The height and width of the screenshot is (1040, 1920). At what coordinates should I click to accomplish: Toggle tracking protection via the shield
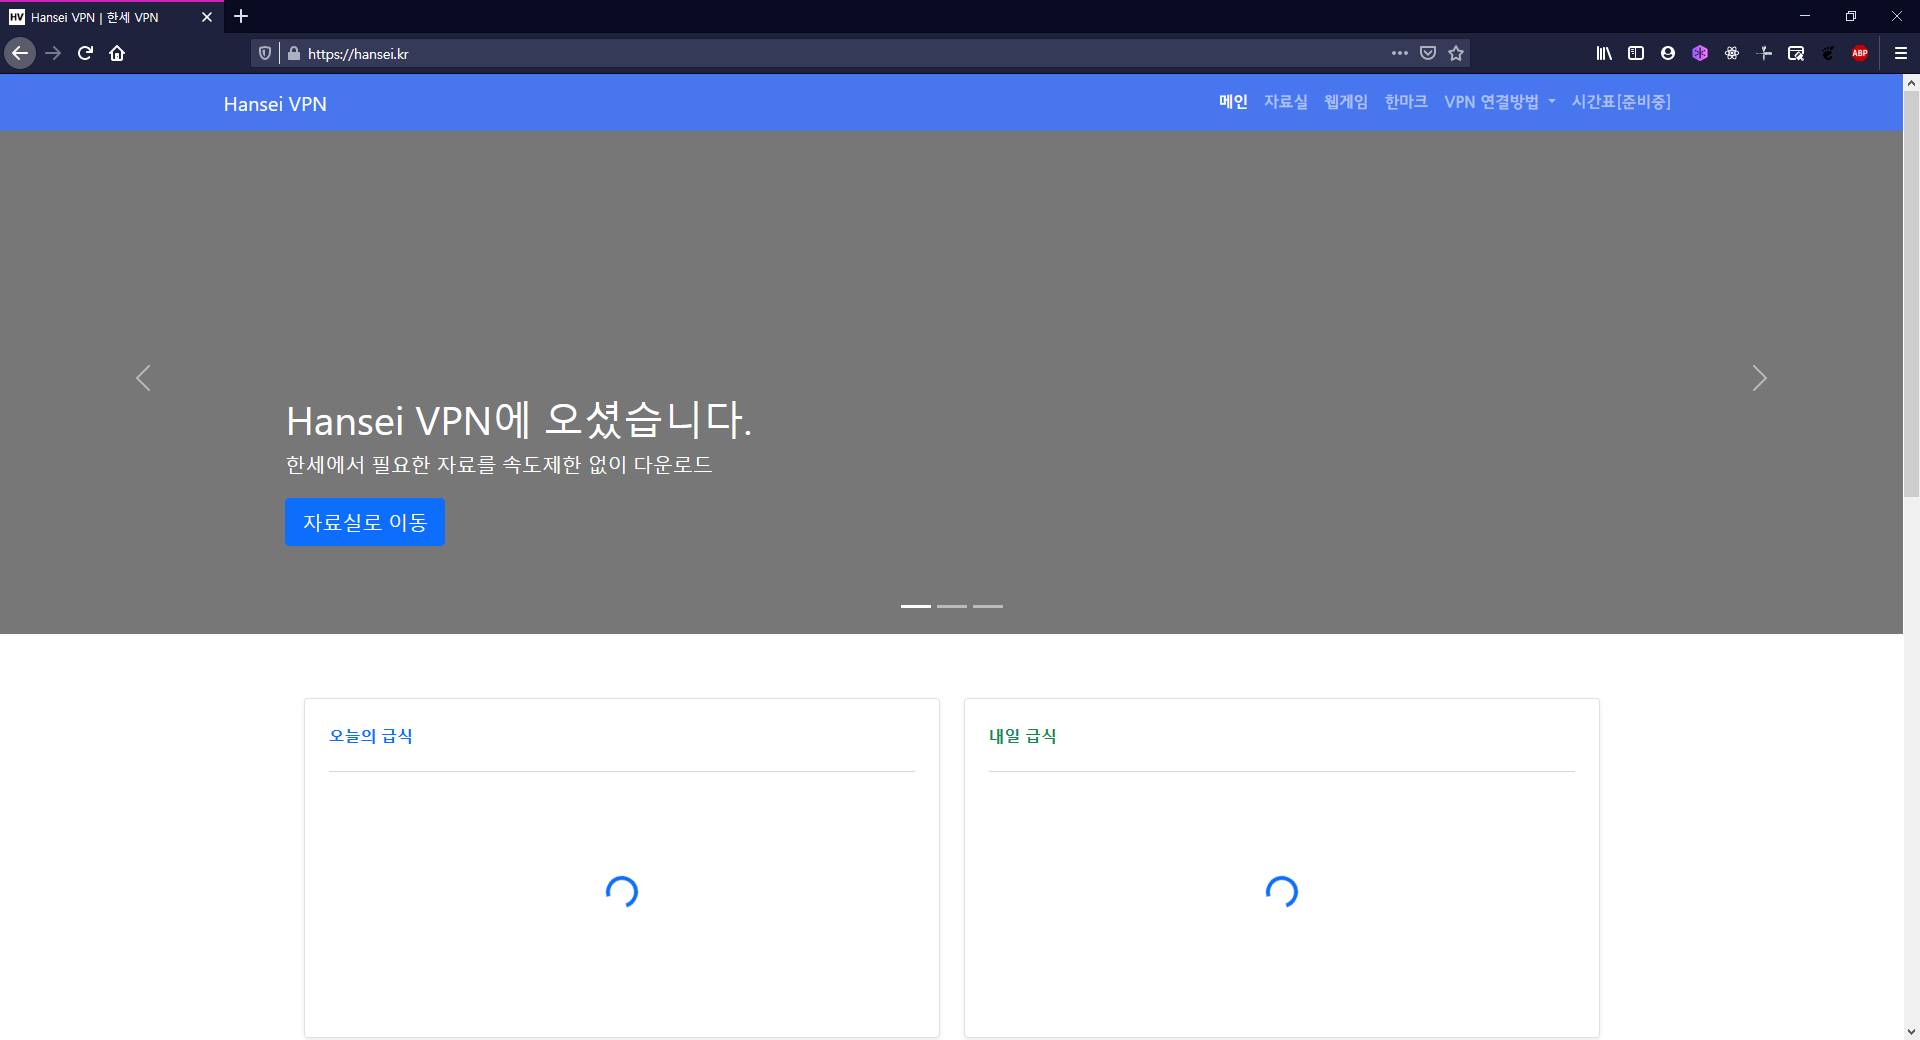click(263, 53)
